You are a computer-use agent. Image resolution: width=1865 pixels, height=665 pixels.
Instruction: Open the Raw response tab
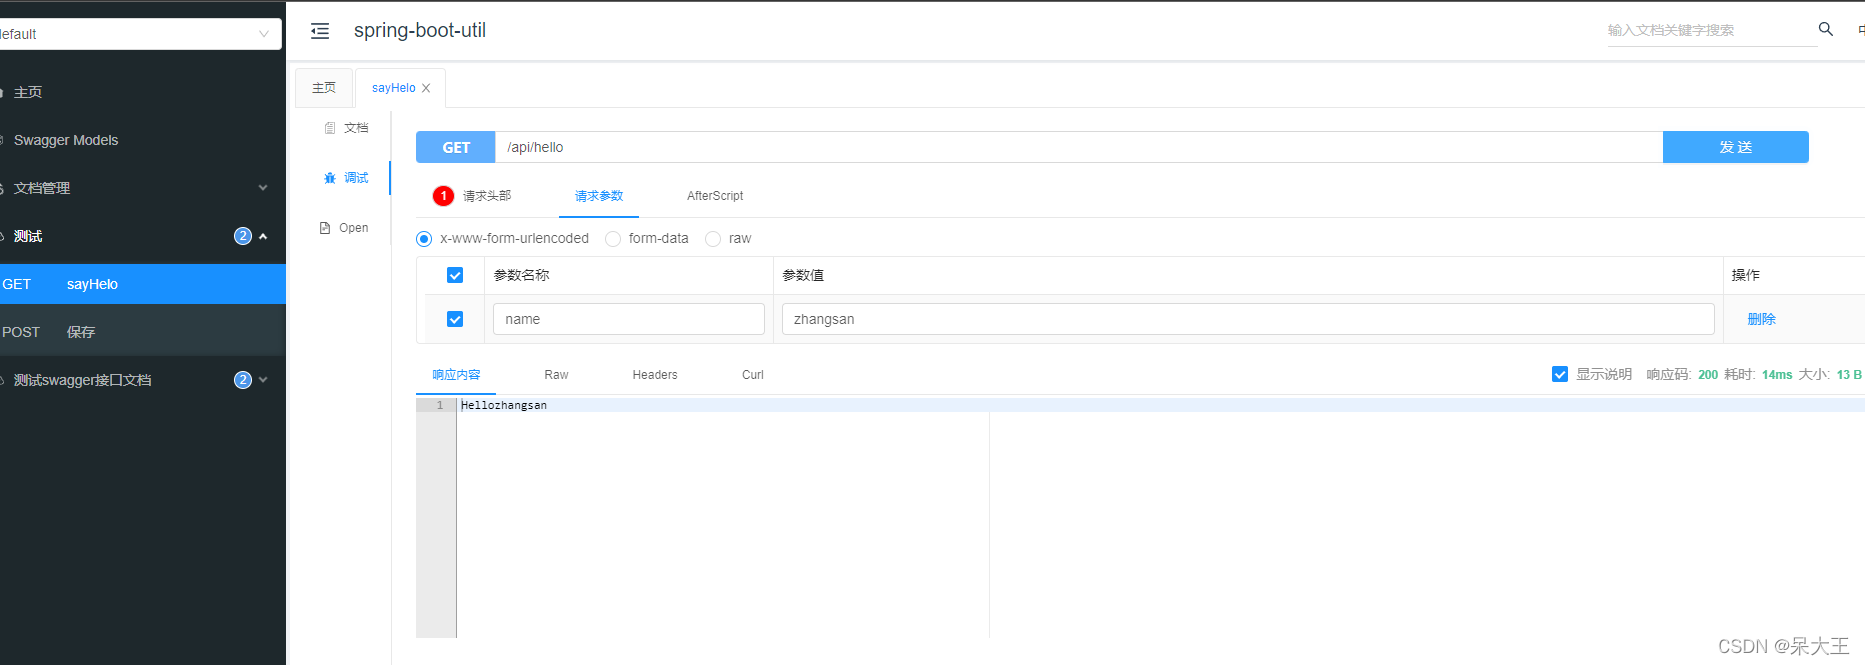coord(556,375)
